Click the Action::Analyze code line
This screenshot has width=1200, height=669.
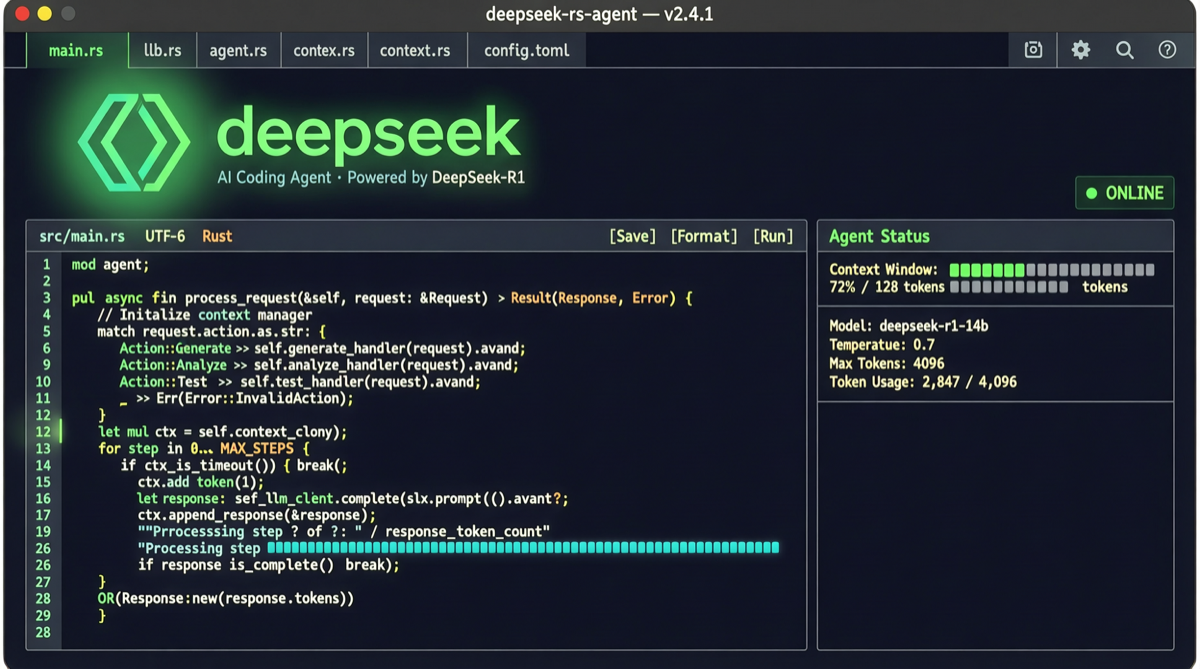coord(319,365)
